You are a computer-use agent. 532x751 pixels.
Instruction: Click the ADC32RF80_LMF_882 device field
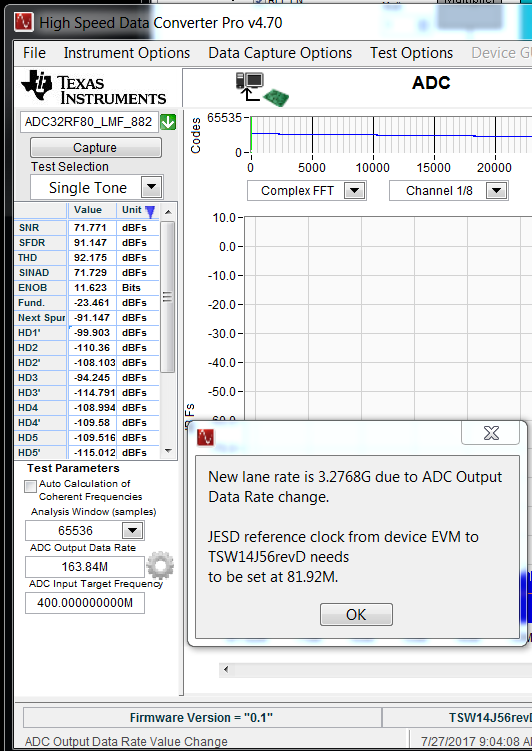(x=89, y=122)
